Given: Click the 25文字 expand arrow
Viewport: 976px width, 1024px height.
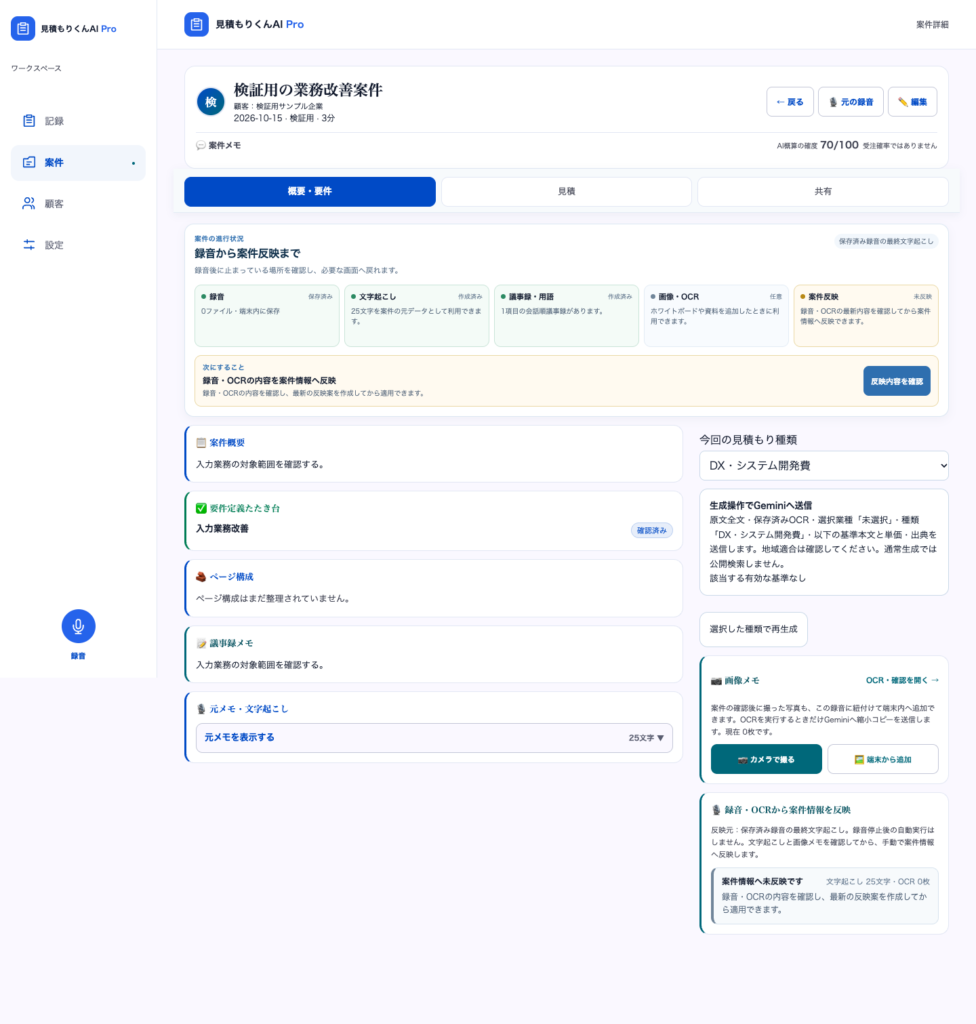Looking at the screenshot, I should pyautogui.click(x=660, y=738).
